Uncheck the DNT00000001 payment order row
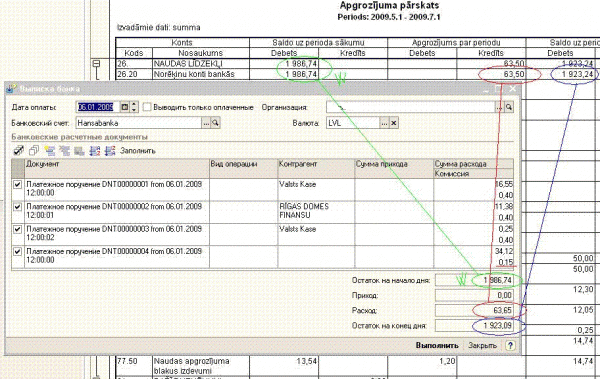Viewport: 600px width, 379px height. (x=17, y=185)
